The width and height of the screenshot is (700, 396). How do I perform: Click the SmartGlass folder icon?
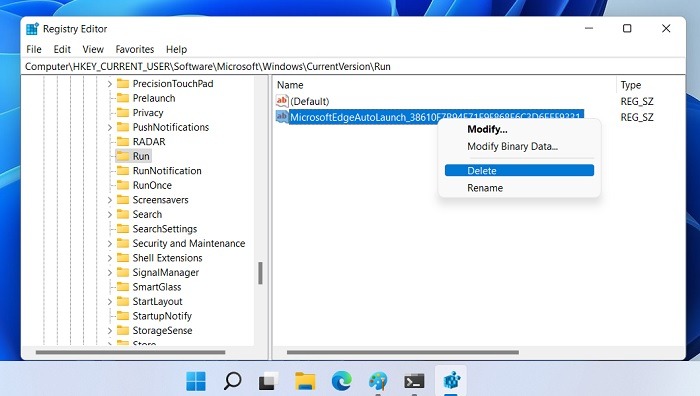pyautogui.click(x=123, y=287)
